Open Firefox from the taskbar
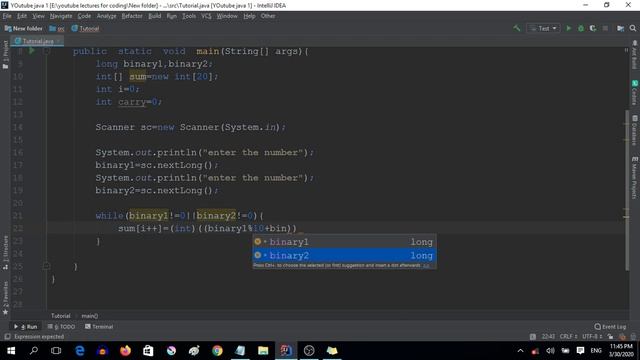Screen dimensions: 640x360 (x=125, y=351)
